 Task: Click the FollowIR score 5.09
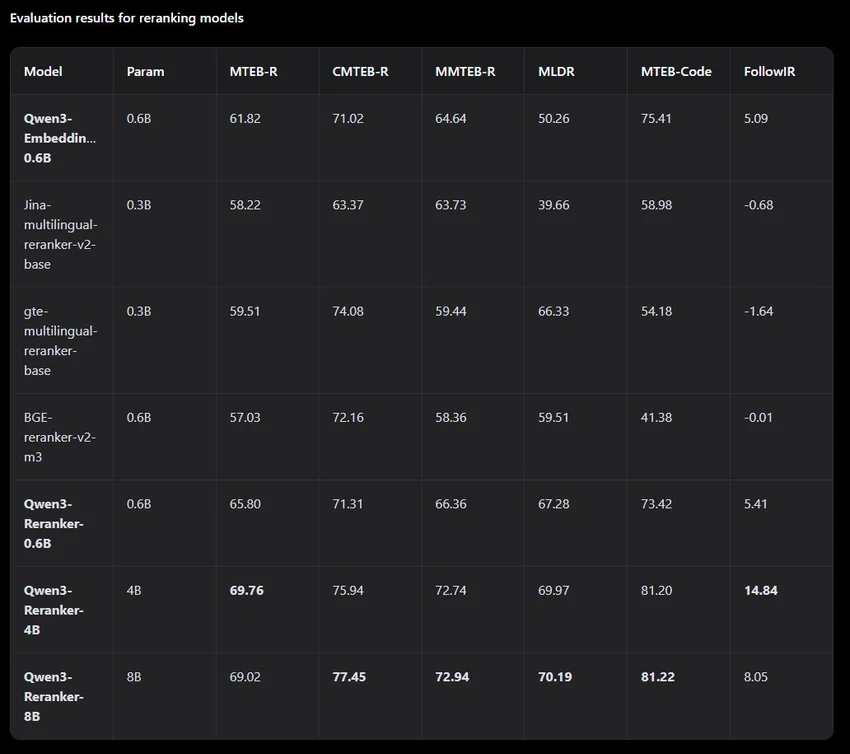(756, 118)
